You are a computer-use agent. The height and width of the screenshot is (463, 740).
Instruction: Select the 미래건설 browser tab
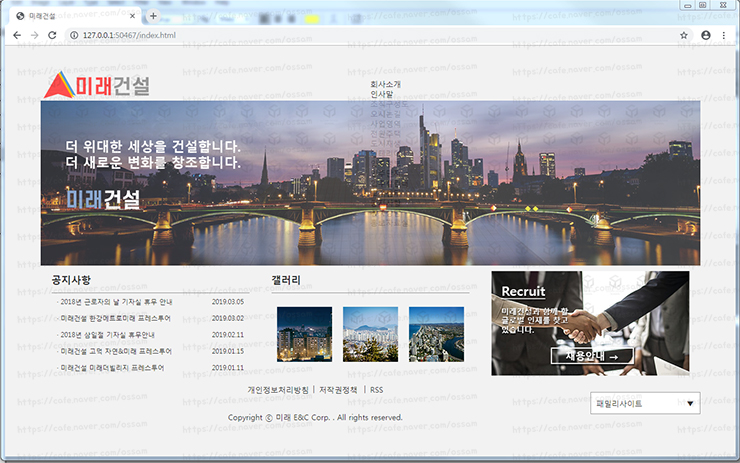click(76, 16)
